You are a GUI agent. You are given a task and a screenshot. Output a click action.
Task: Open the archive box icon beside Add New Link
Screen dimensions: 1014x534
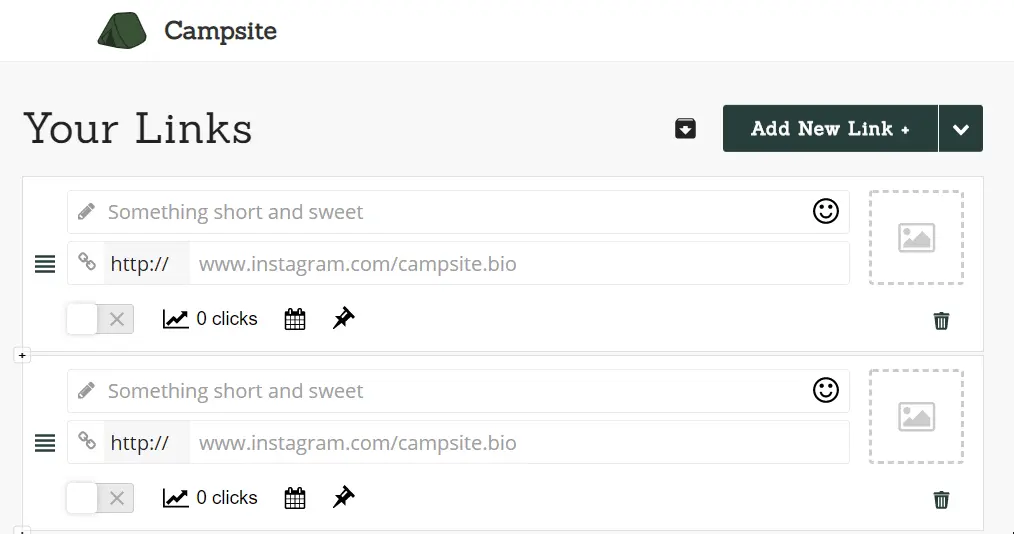685,128
